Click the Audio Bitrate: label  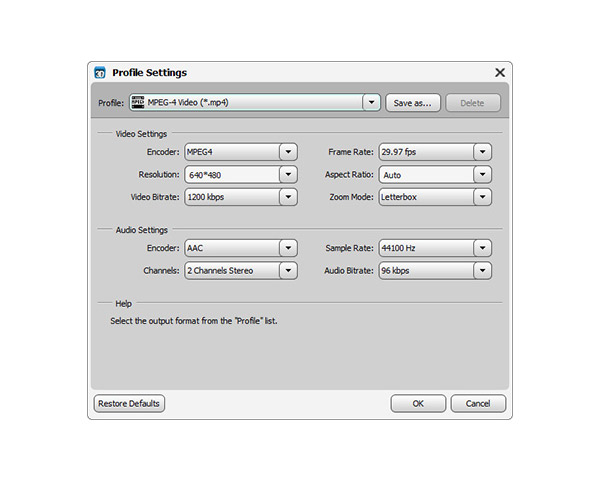coord(349,271)
